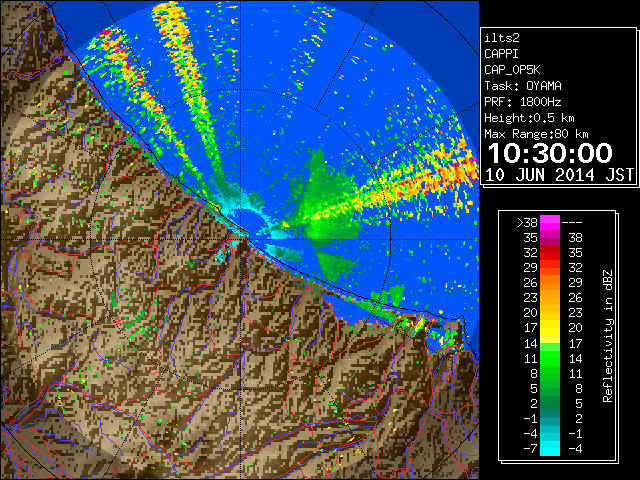
Task: Click the ">38" legend label
Action: 527,222
